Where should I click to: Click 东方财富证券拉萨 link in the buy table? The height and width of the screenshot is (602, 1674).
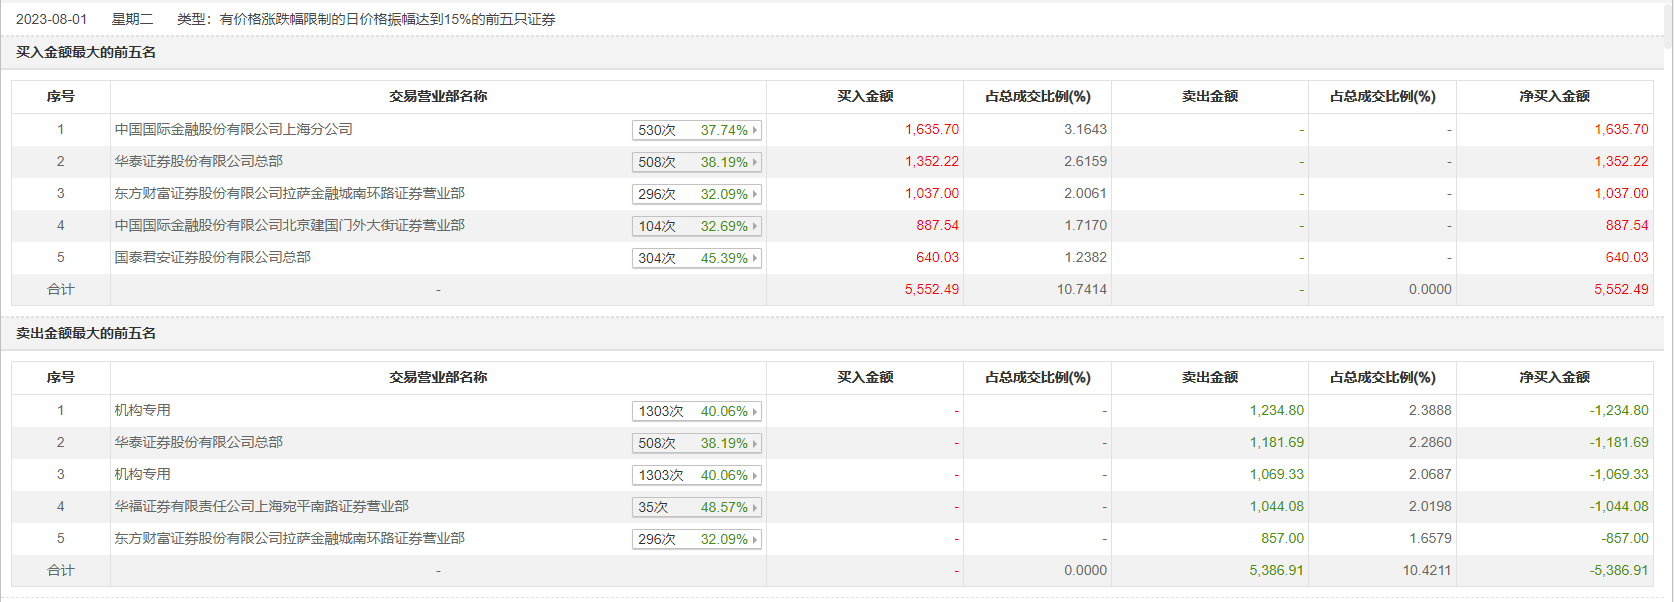(x=289, y=193)
